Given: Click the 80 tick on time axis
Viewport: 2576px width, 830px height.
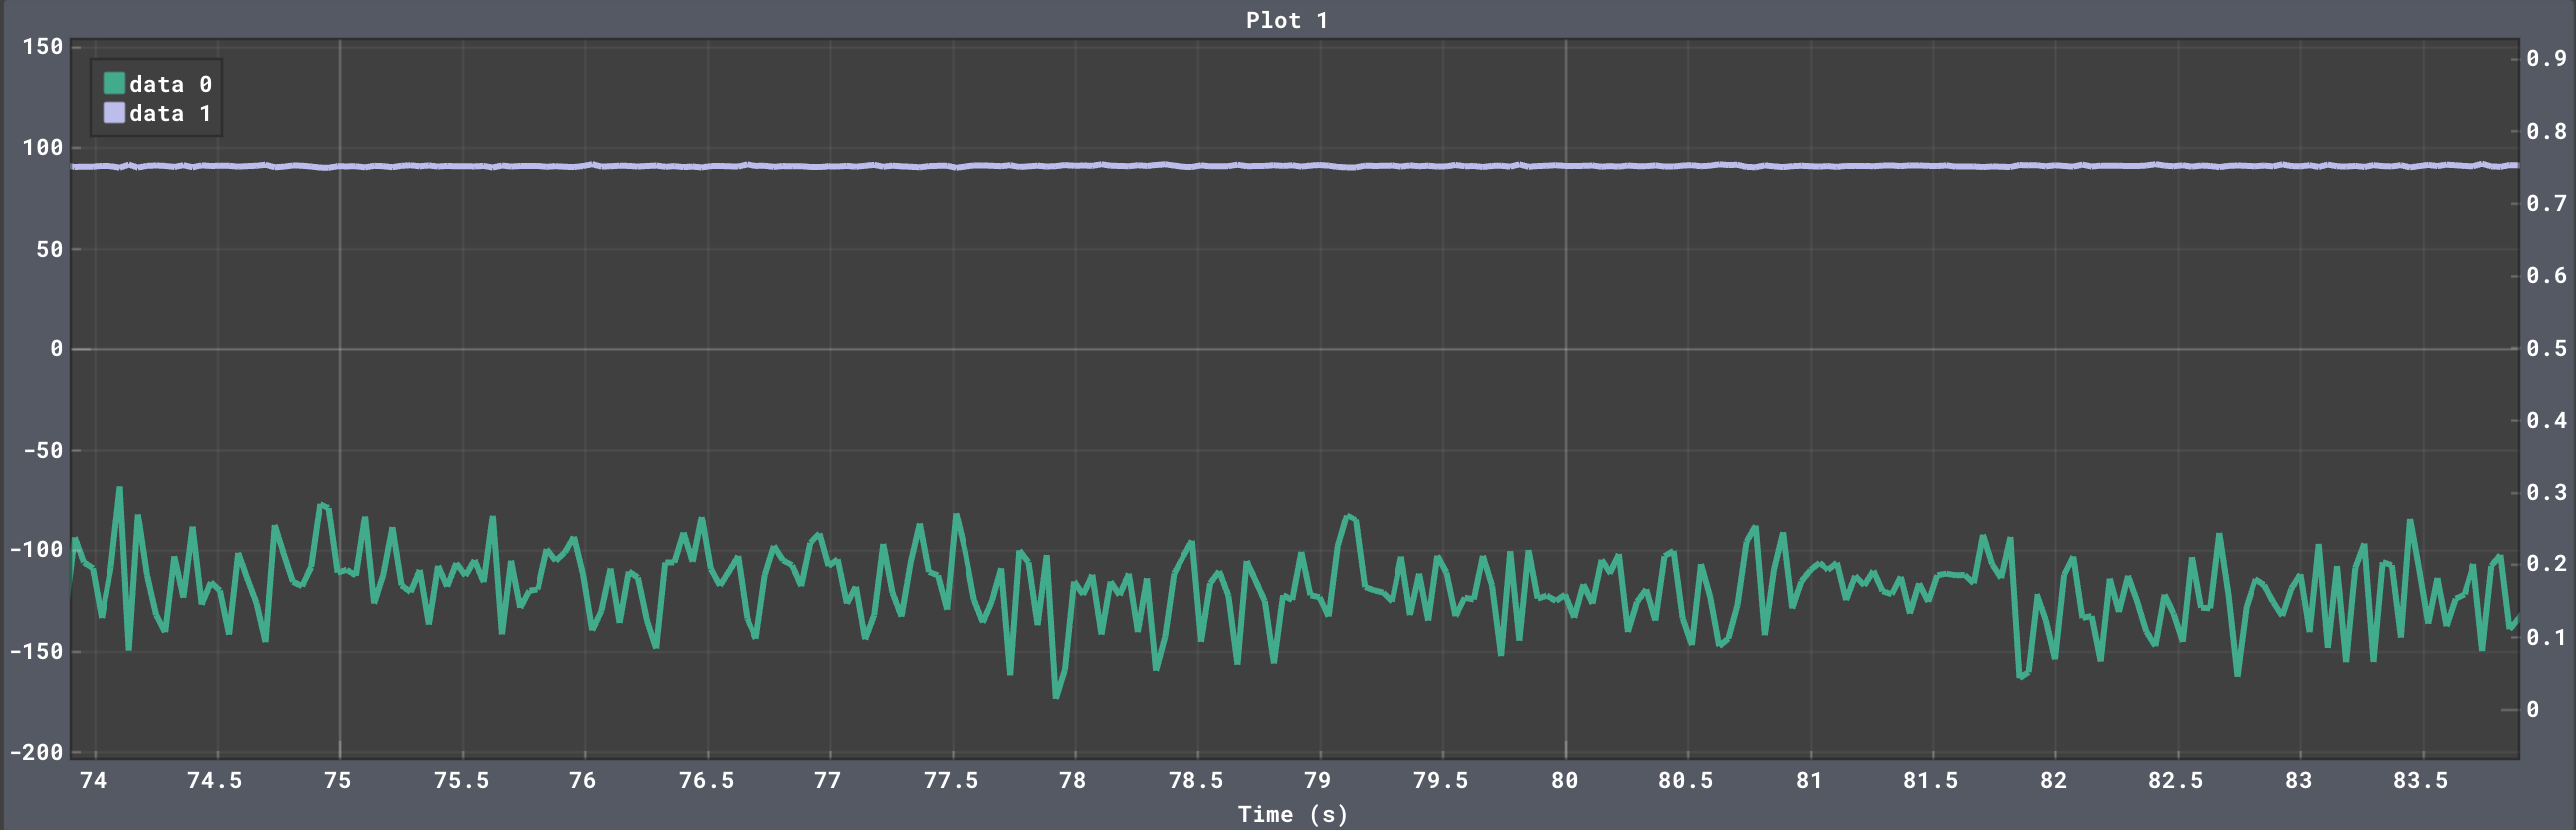Looking at the screenshot, I should point(1564,781).
